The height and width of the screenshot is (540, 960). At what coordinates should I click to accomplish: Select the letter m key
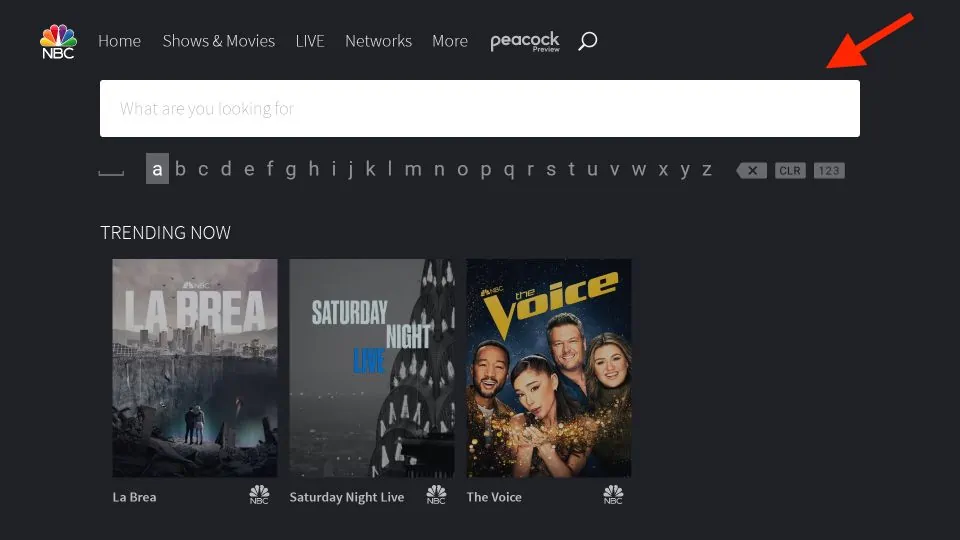click(413, 170)
